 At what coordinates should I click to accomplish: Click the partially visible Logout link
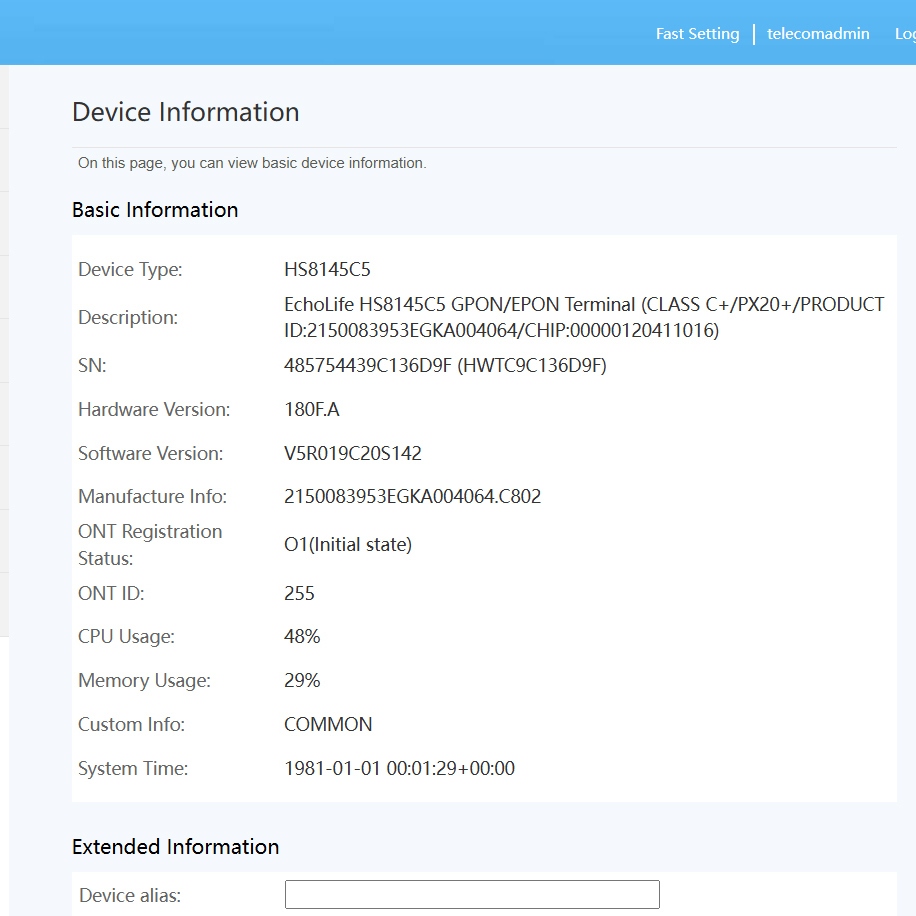point(904,34)
